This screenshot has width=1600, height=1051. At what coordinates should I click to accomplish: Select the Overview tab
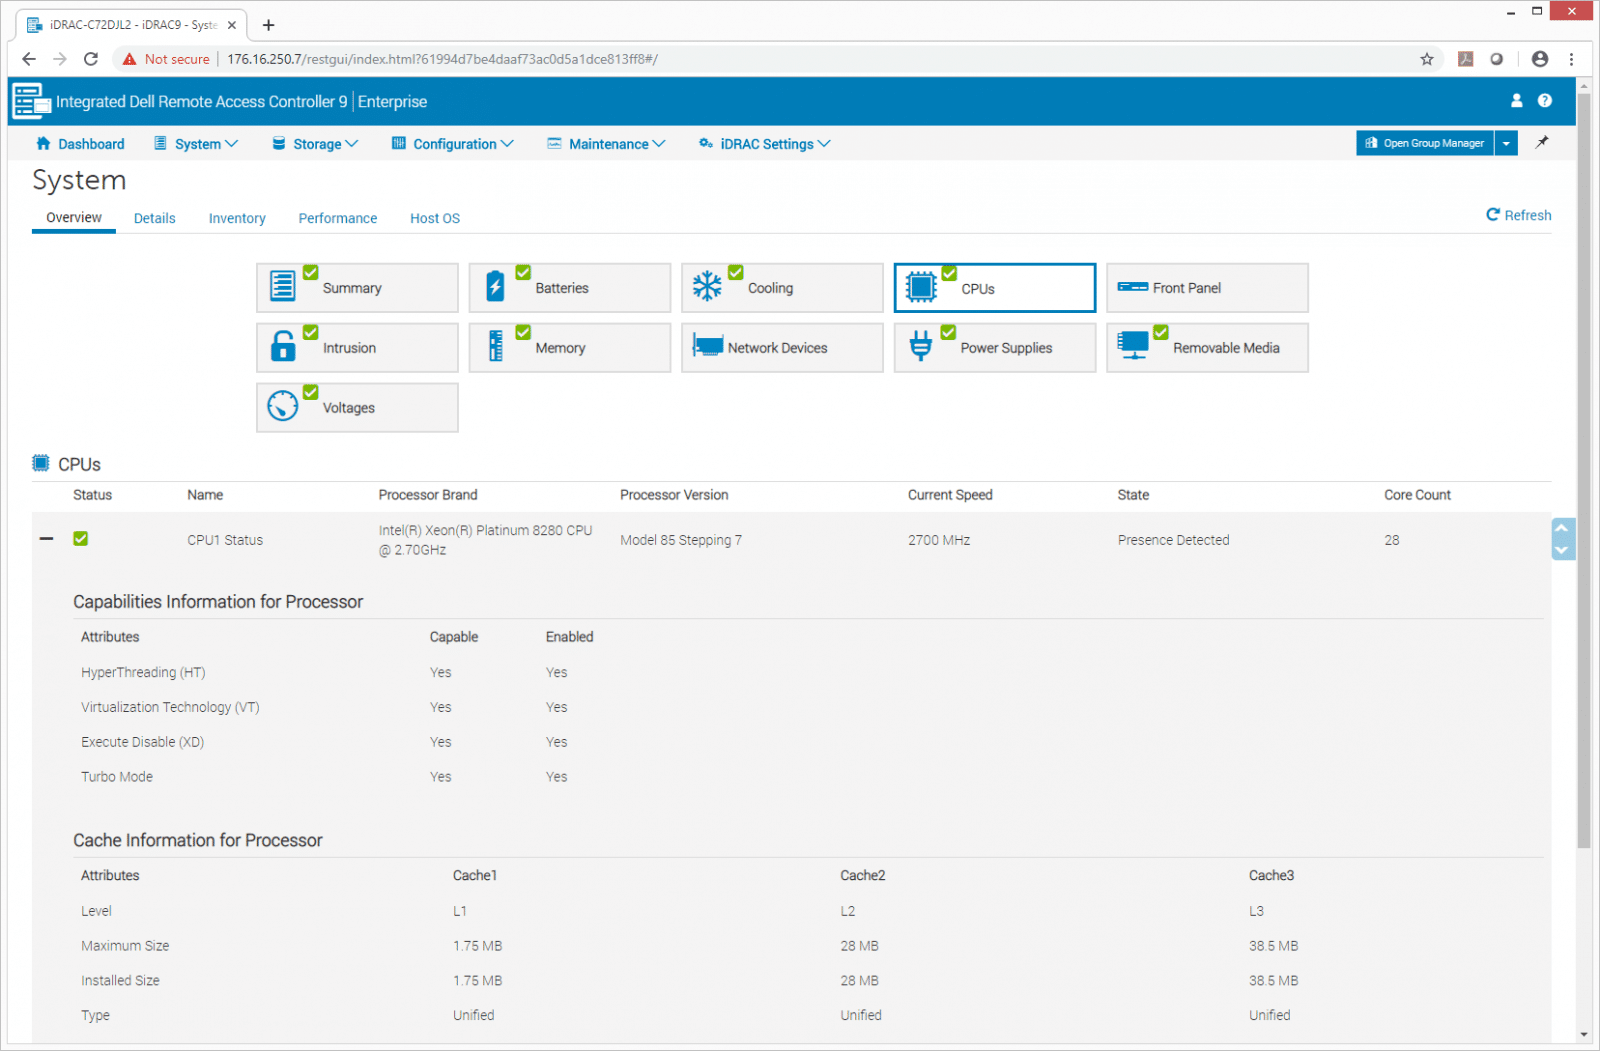(x=74, y=217)
